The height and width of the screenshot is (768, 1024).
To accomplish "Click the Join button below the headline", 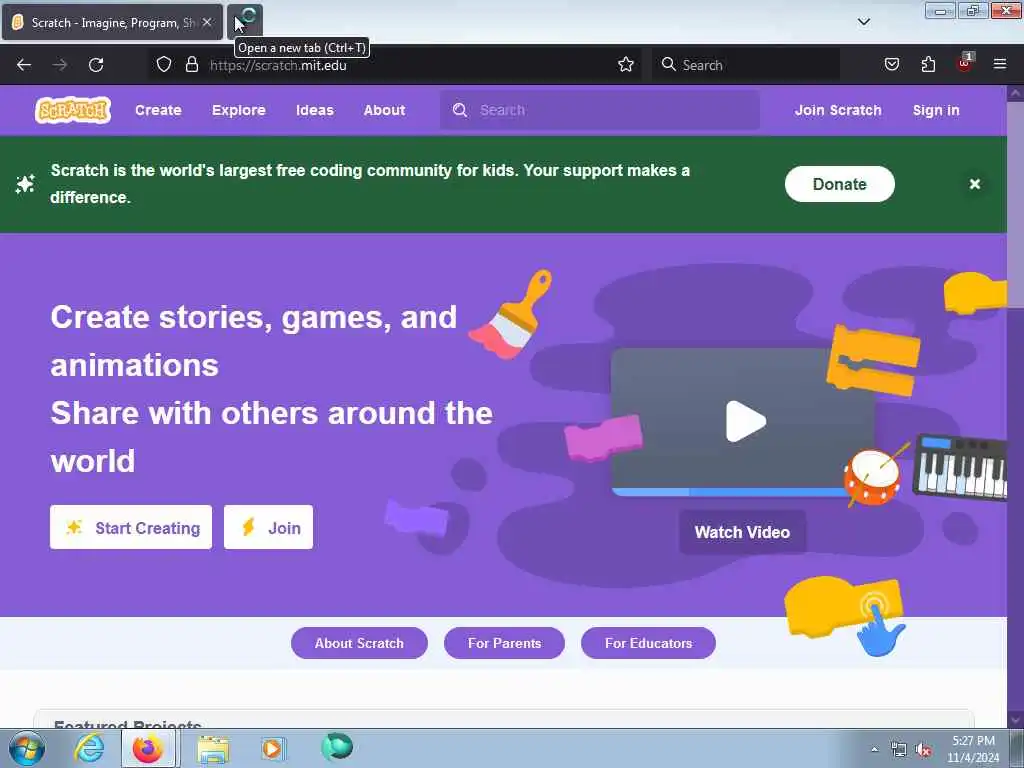I will tap(268, 527).
